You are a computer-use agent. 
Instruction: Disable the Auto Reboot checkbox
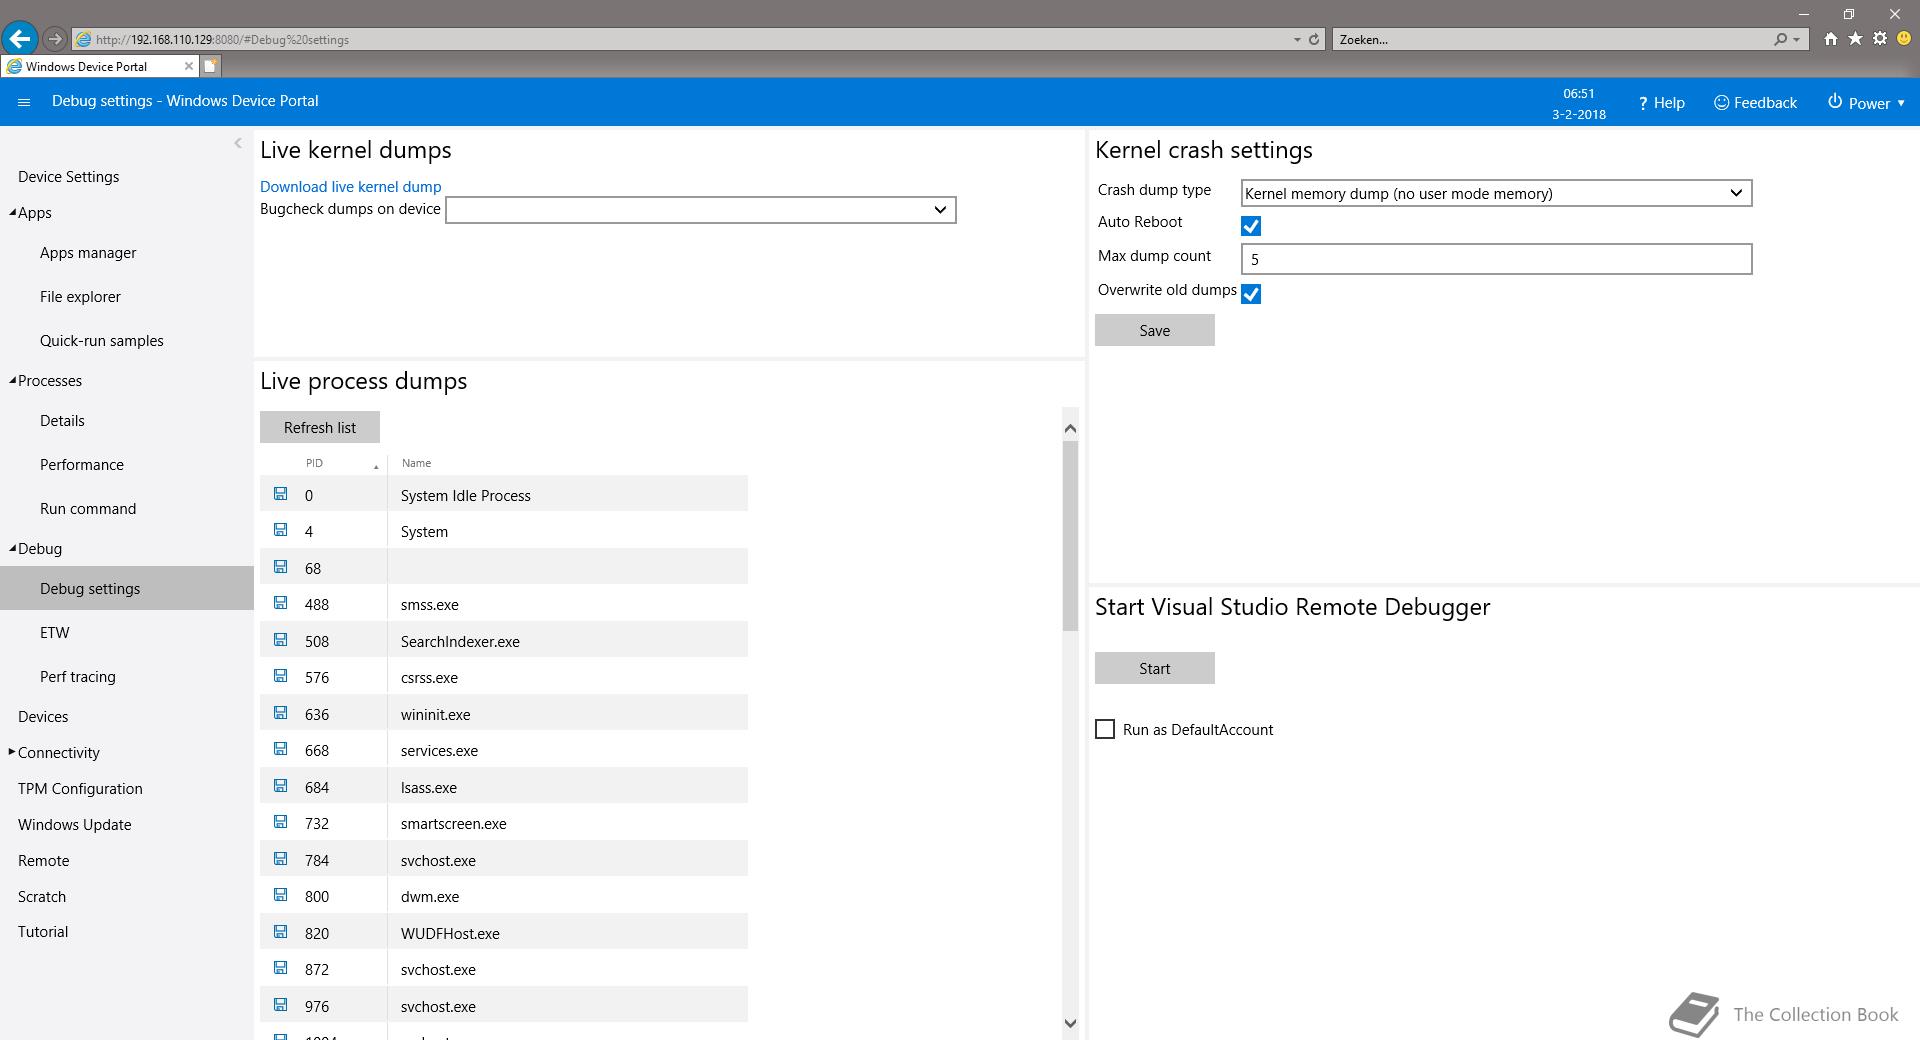click(1251, 226)
